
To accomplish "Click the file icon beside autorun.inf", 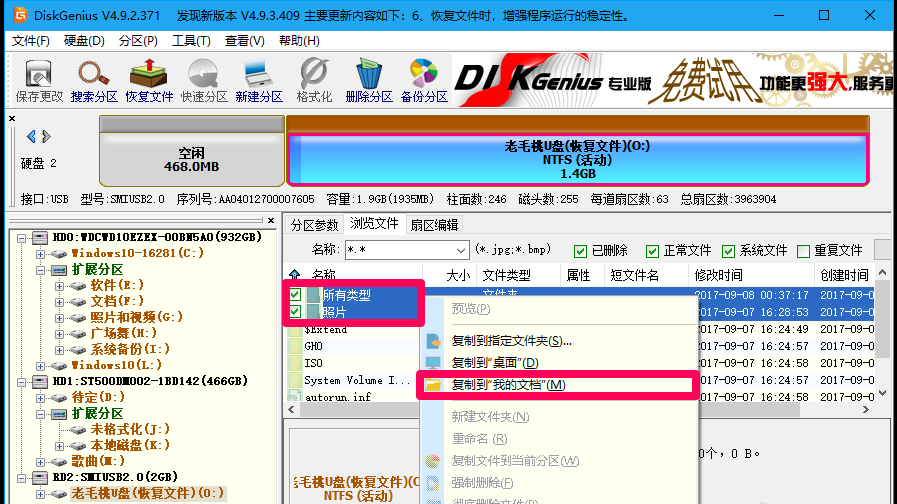I will [295, 396].
